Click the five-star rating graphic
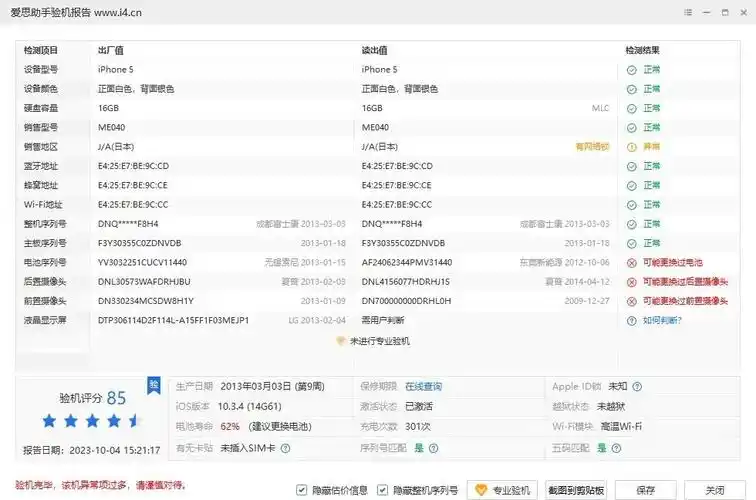 pos(91,421)
